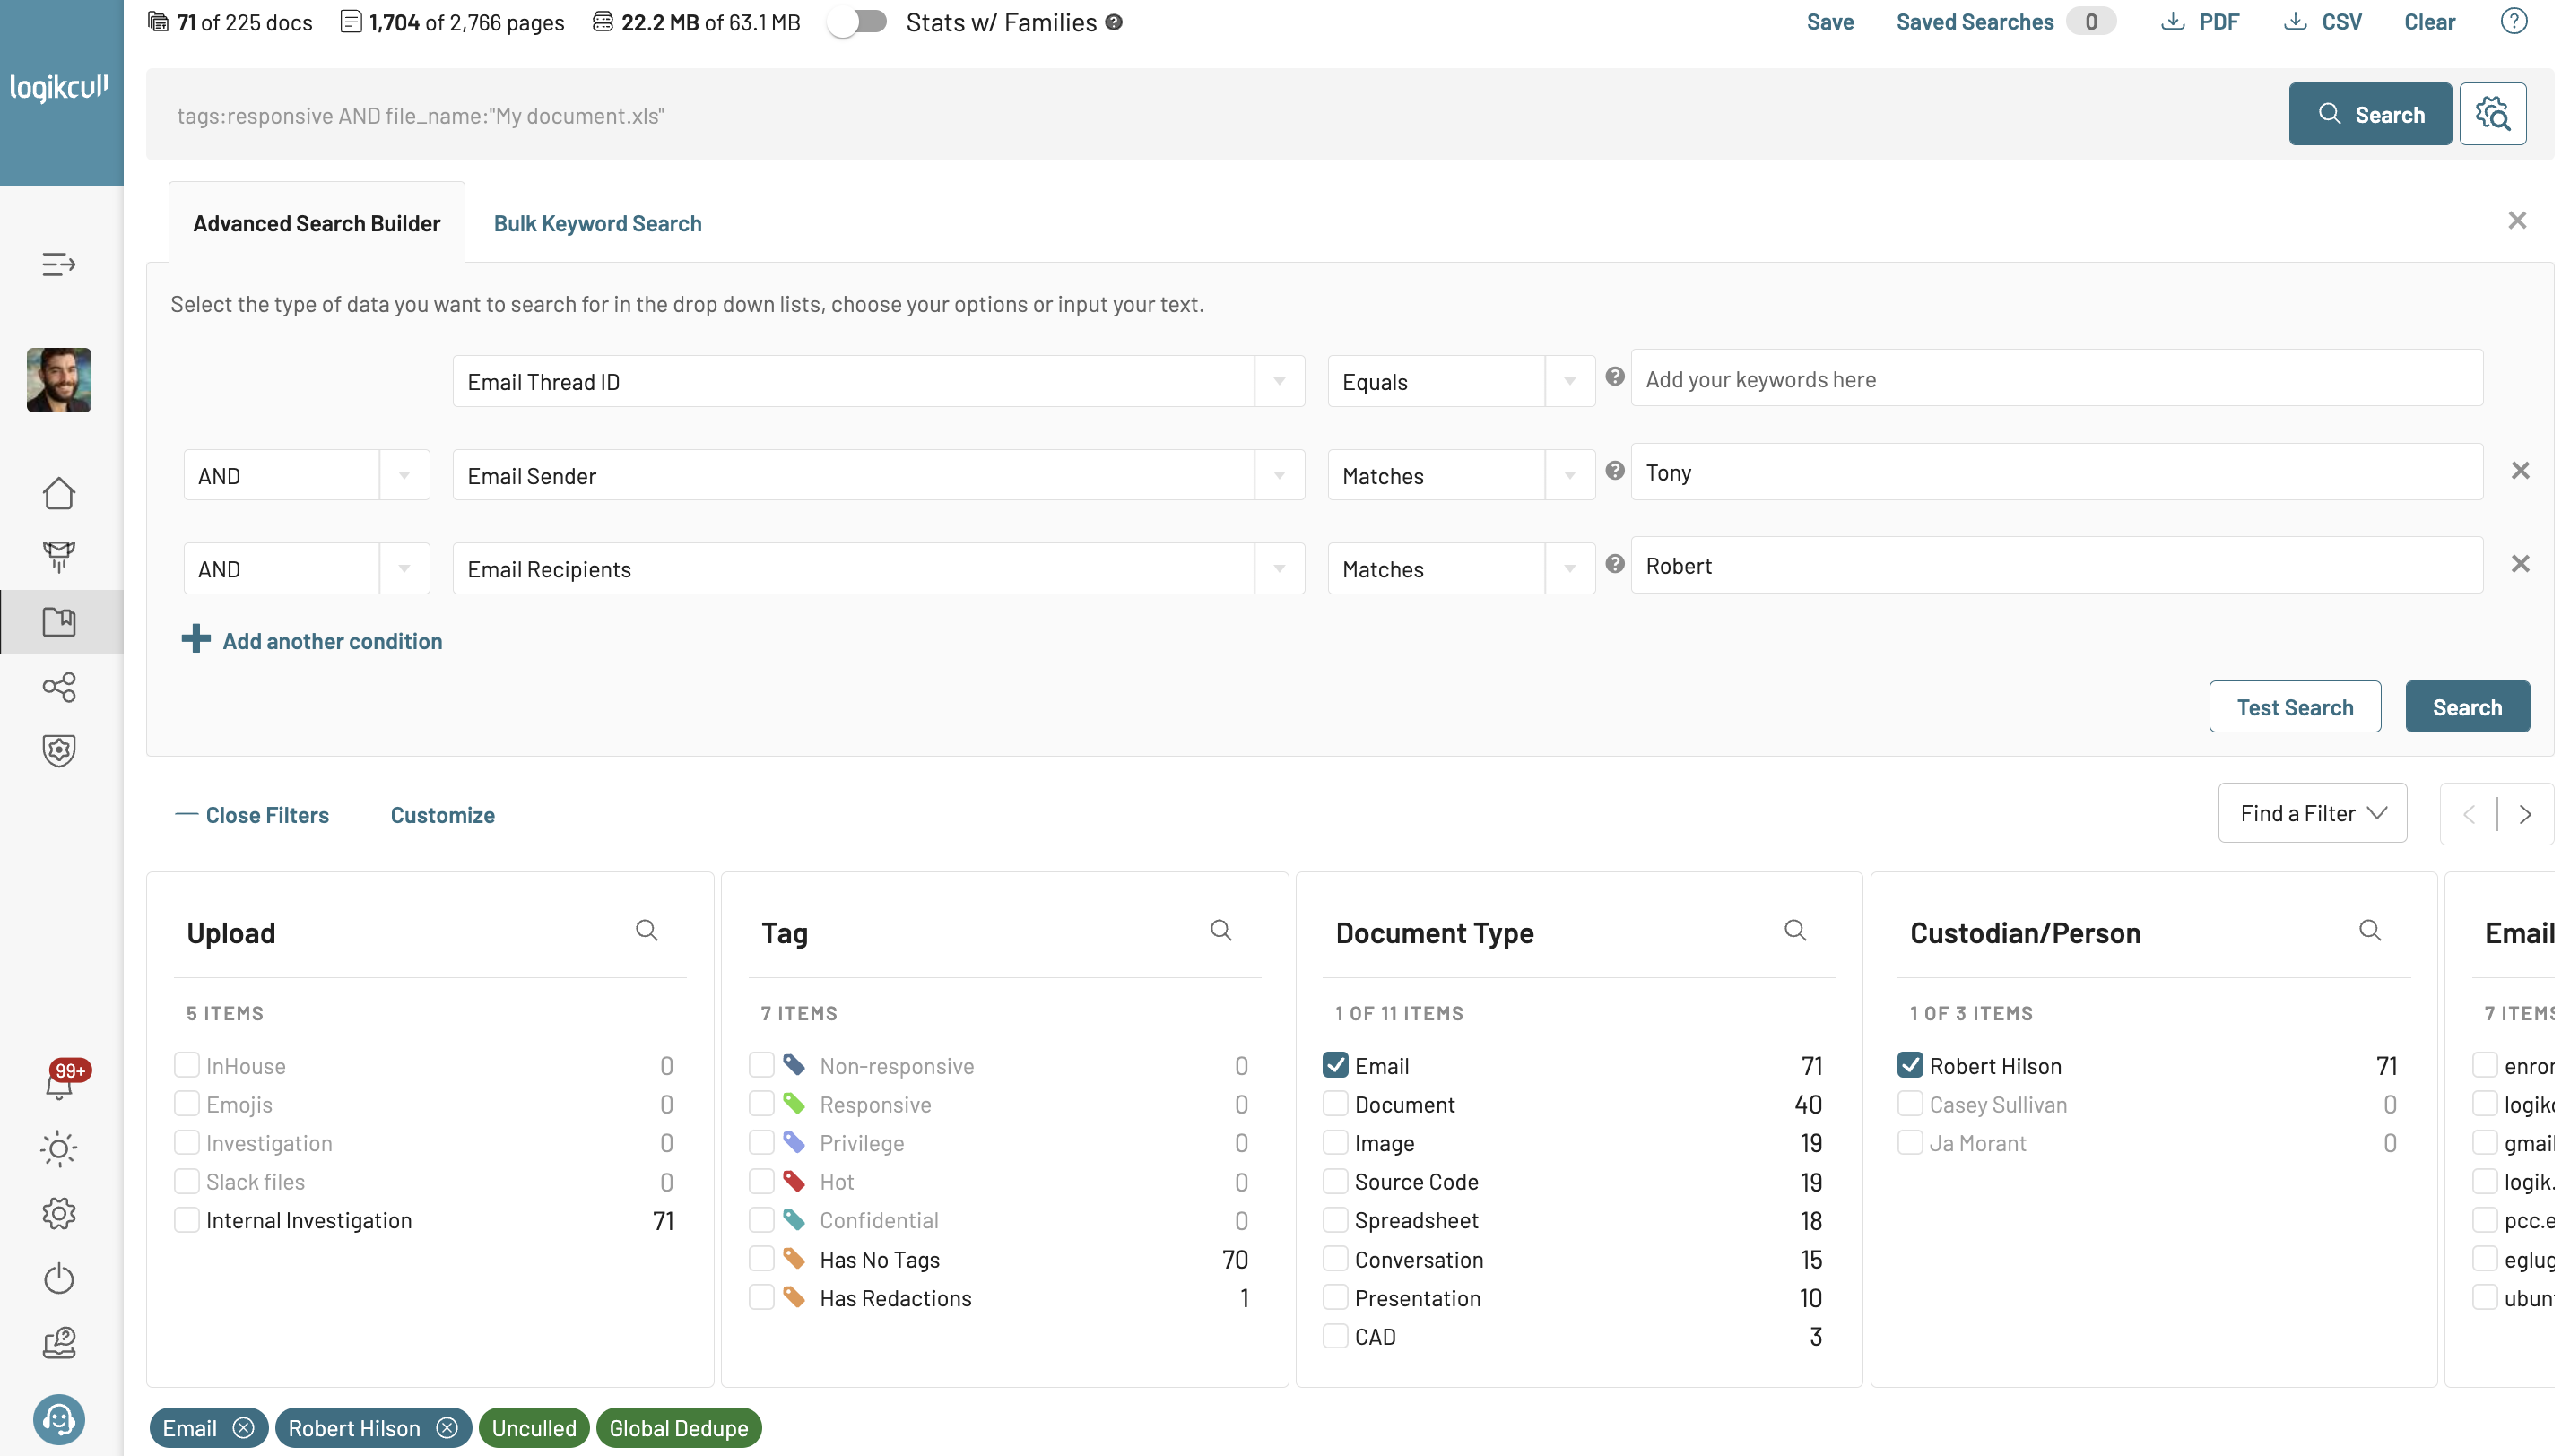Open advanced search settings magnifier-gear icon
This screenshot has width=2570, height=1456.
(x=2492, y=115)
